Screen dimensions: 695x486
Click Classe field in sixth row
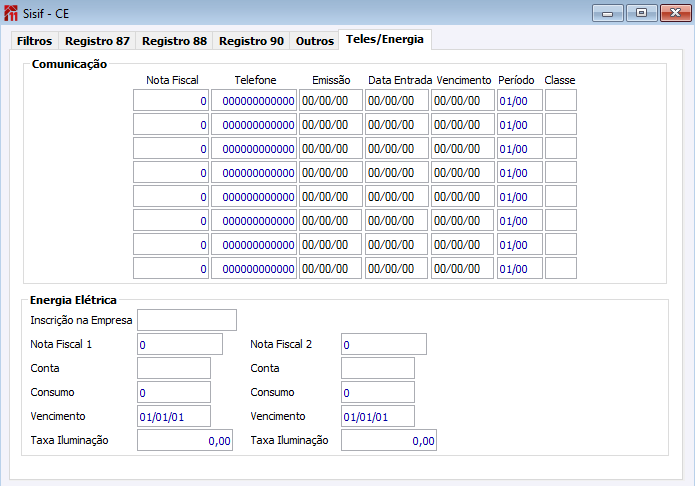[561, 220]
